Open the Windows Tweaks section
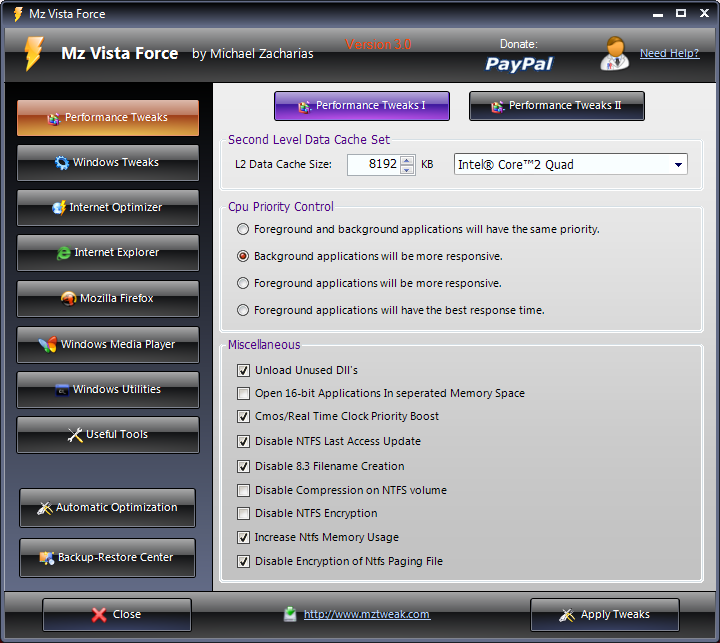The height and width of the screenshot is (643, 720). click(108, 163)
